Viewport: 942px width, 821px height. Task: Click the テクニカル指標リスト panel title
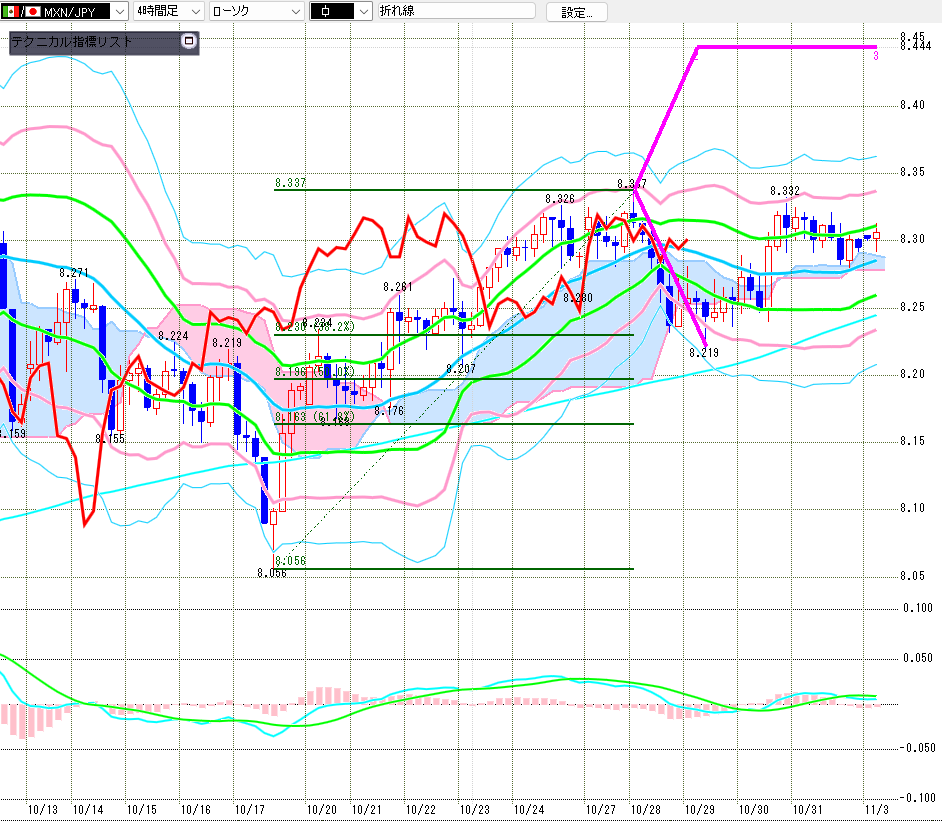pyautogui.click(x=71, y=42)
